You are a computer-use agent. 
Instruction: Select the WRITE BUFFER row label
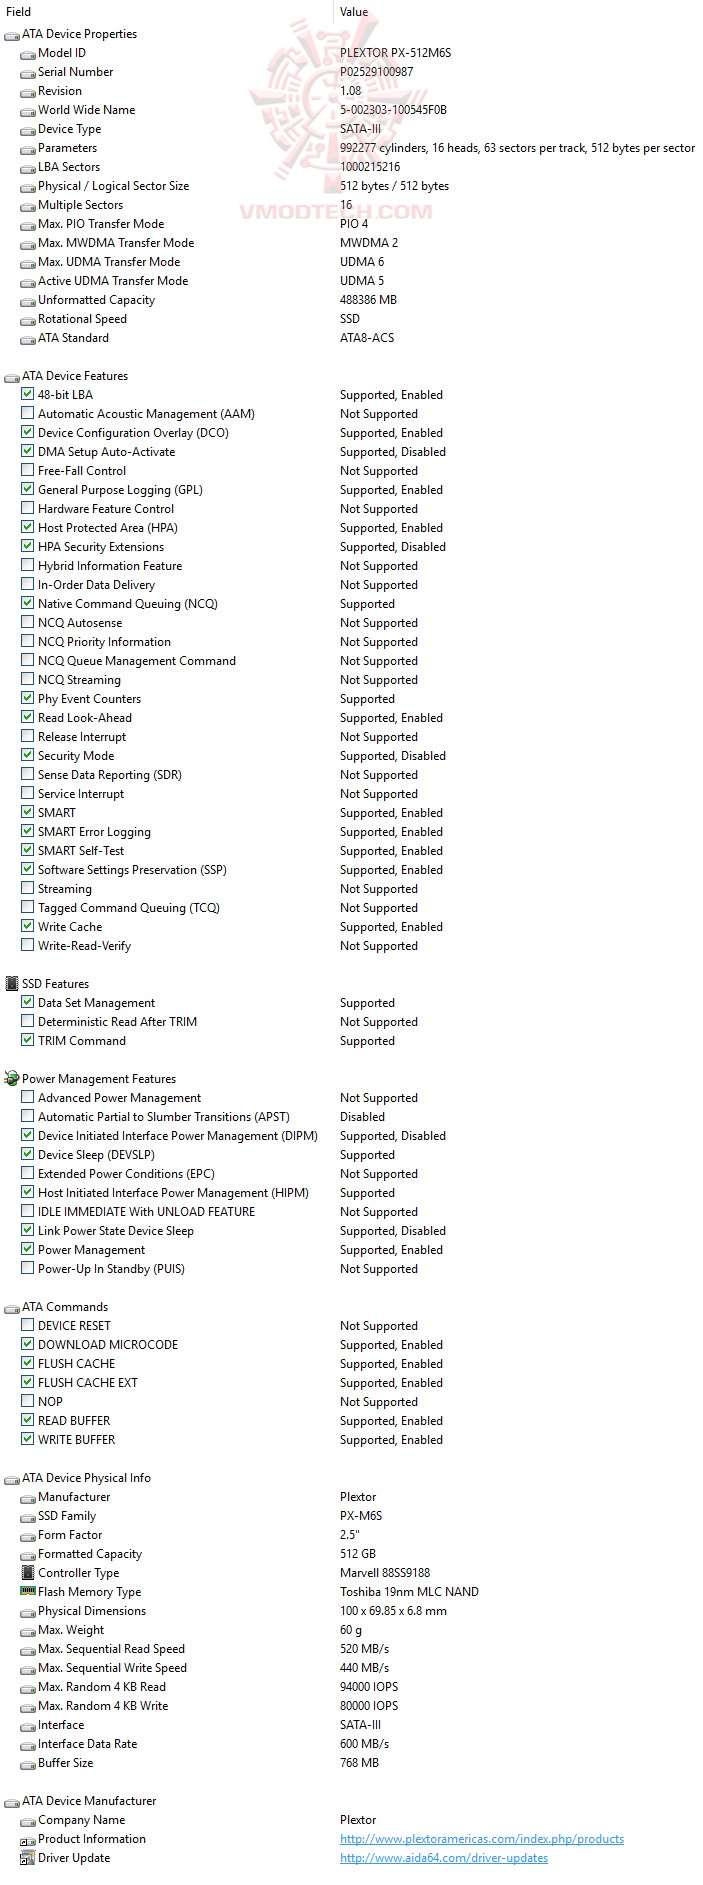(76, 1440)
